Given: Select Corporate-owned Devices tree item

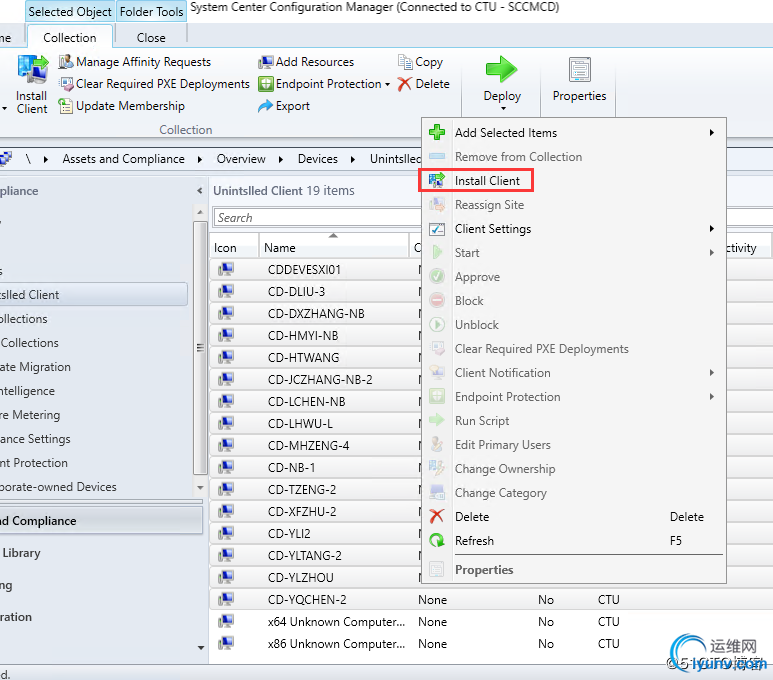Looking at the screenshot, I should pos(58,487).
